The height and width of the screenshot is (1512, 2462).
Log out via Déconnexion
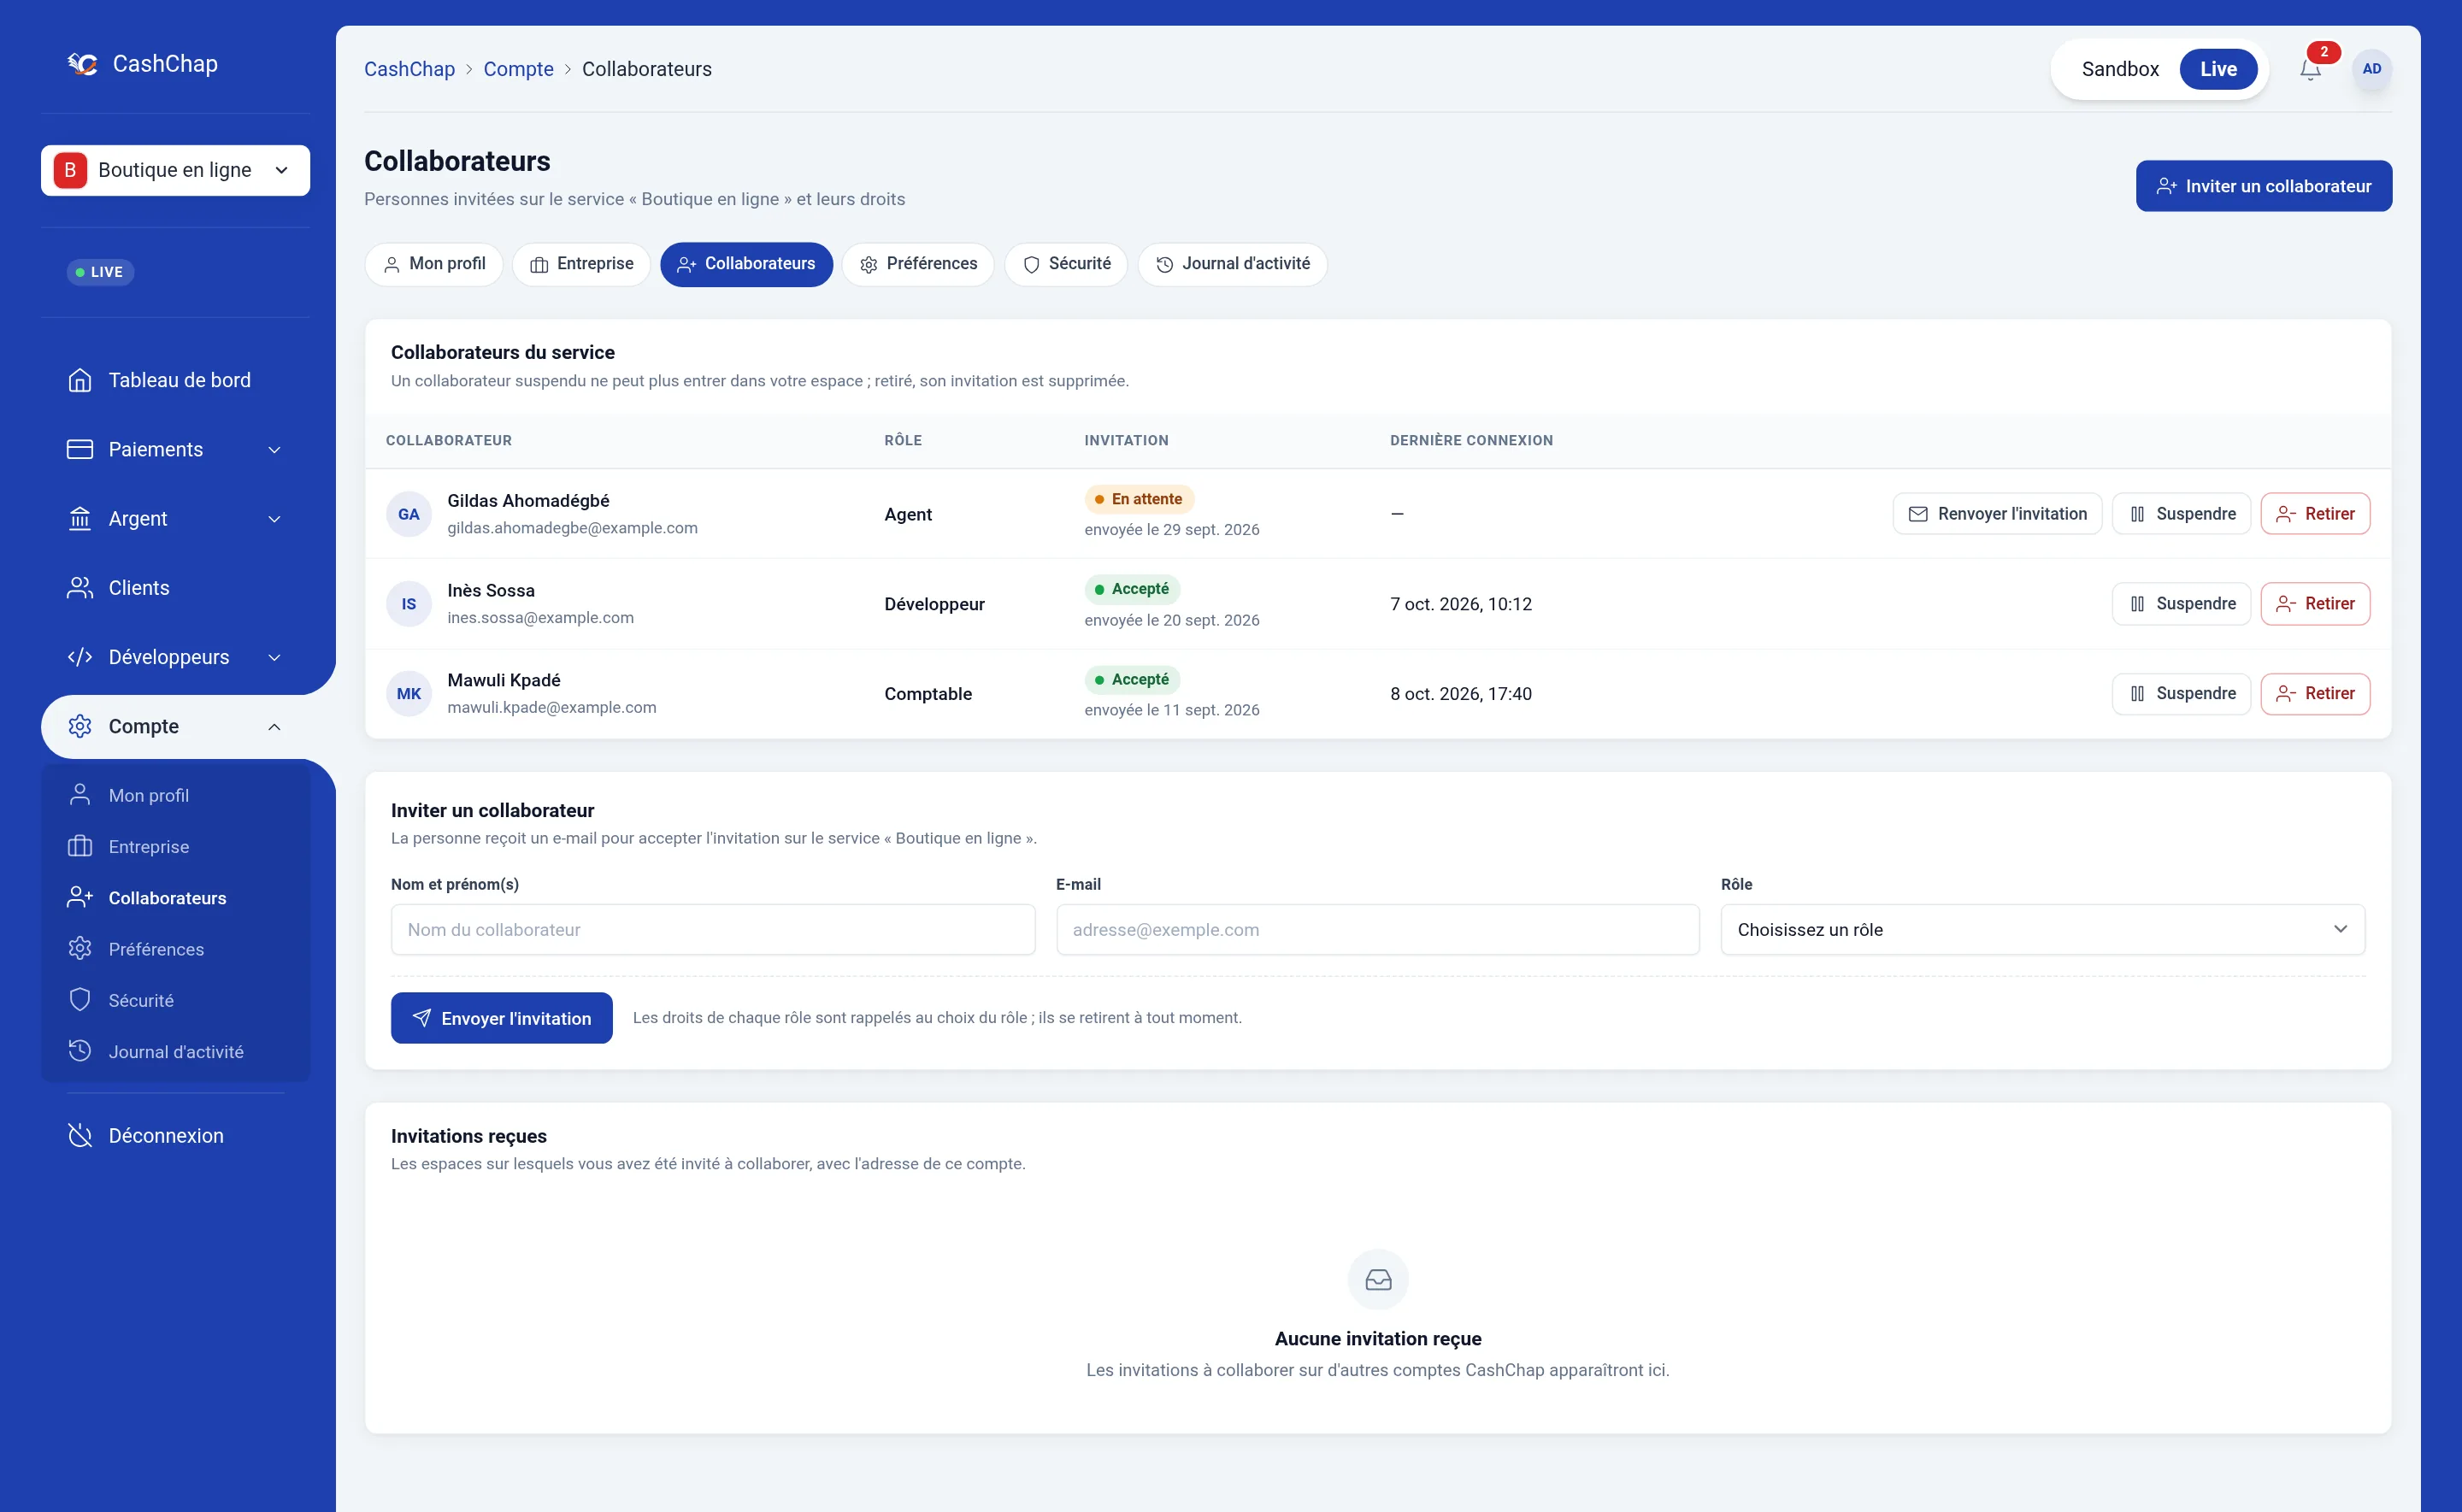coord(175,1136)
